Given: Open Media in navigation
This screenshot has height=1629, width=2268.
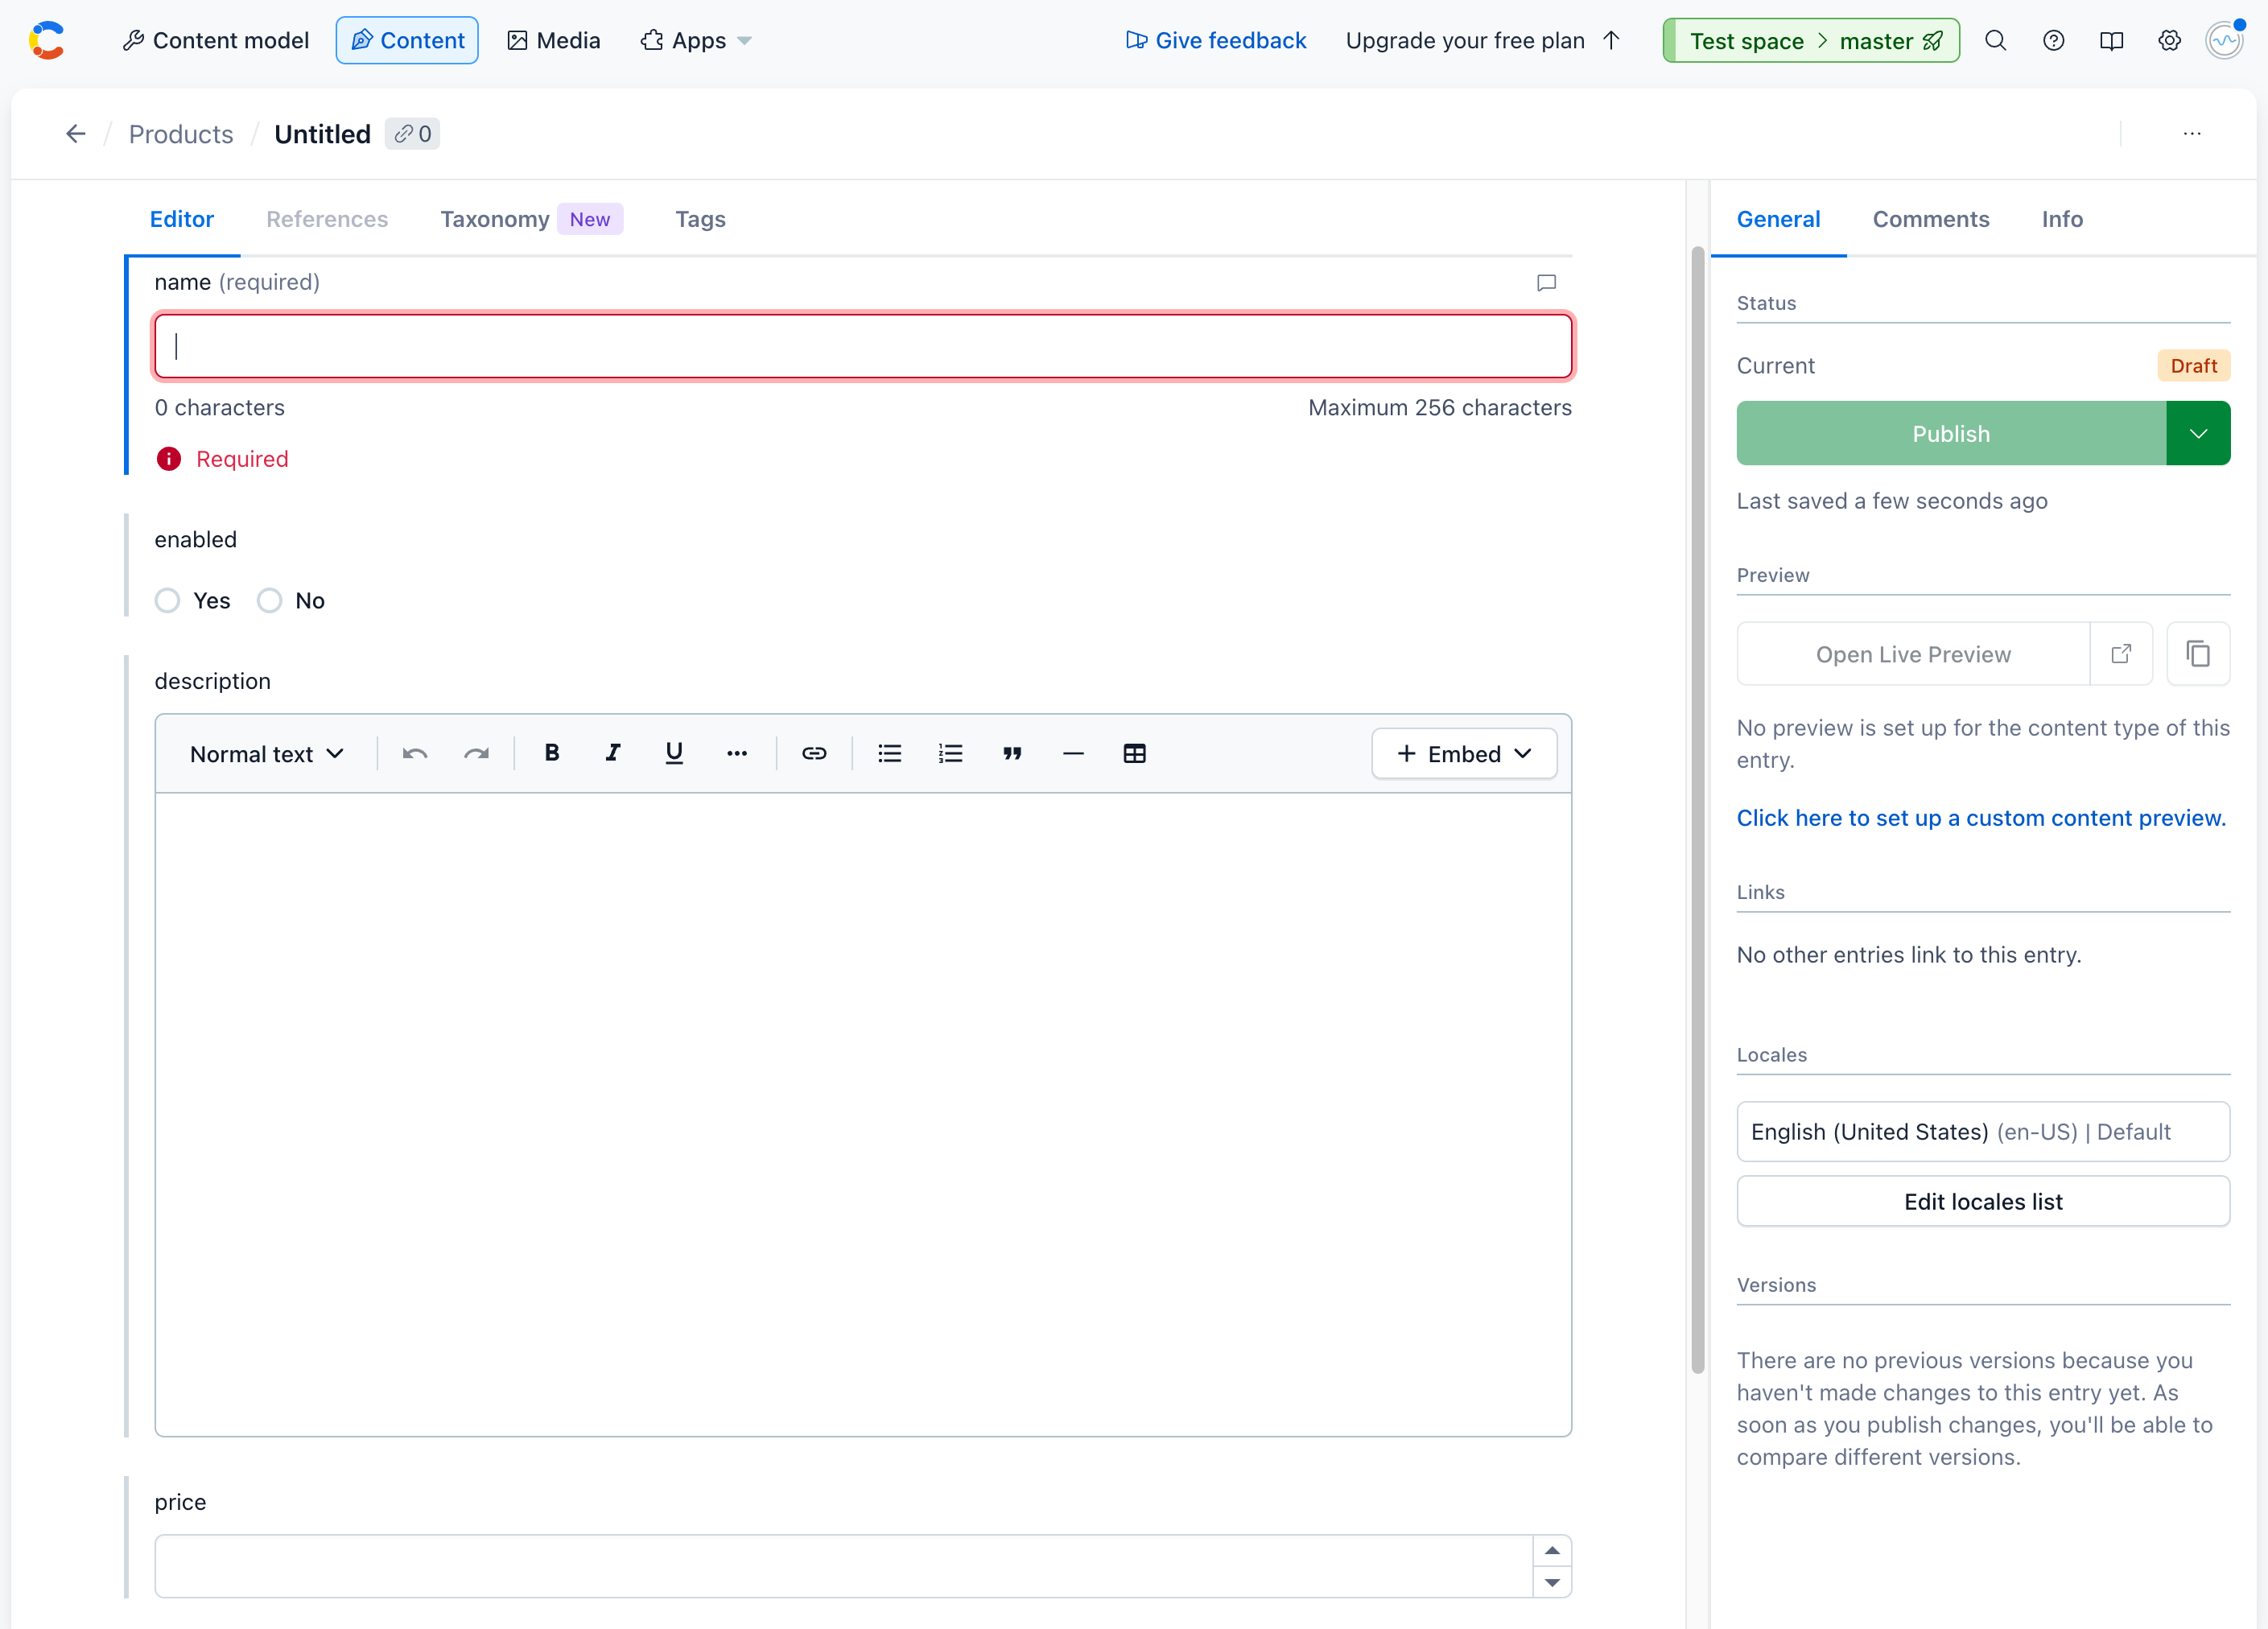Looking at the screenshot, I should pyautogui.click(x=553, y=40).
